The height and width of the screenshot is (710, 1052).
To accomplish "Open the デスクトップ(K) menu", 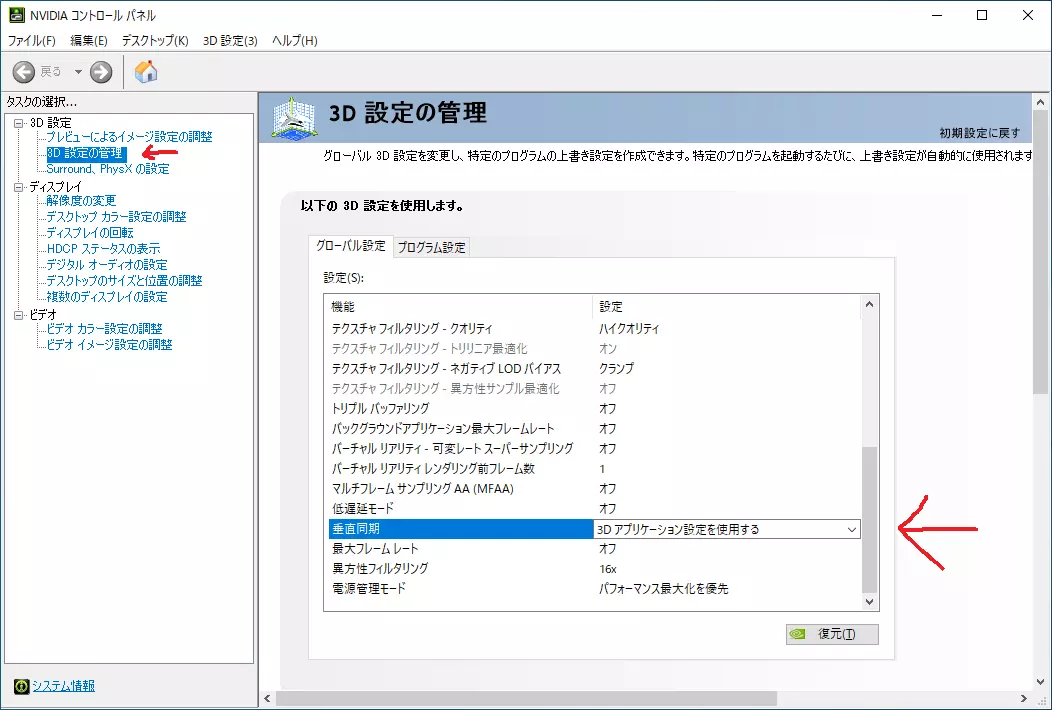I will pos(155,40).
